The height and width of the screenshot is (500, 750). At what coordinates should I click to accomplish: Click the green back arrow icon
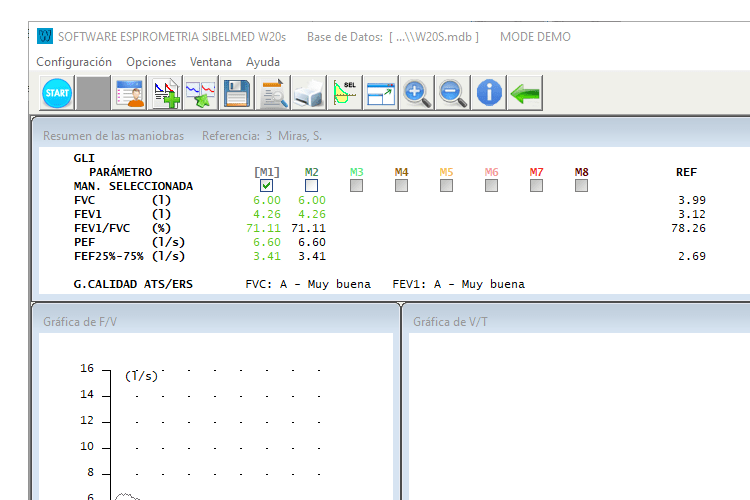524,94
